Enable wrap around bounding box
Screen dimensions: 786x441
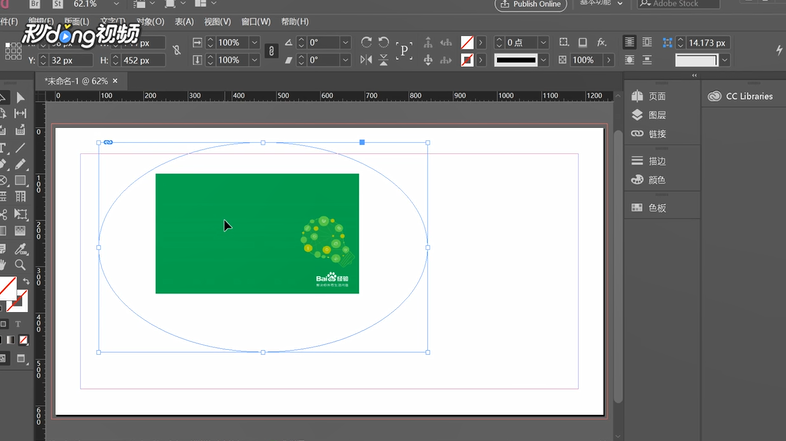647,43
